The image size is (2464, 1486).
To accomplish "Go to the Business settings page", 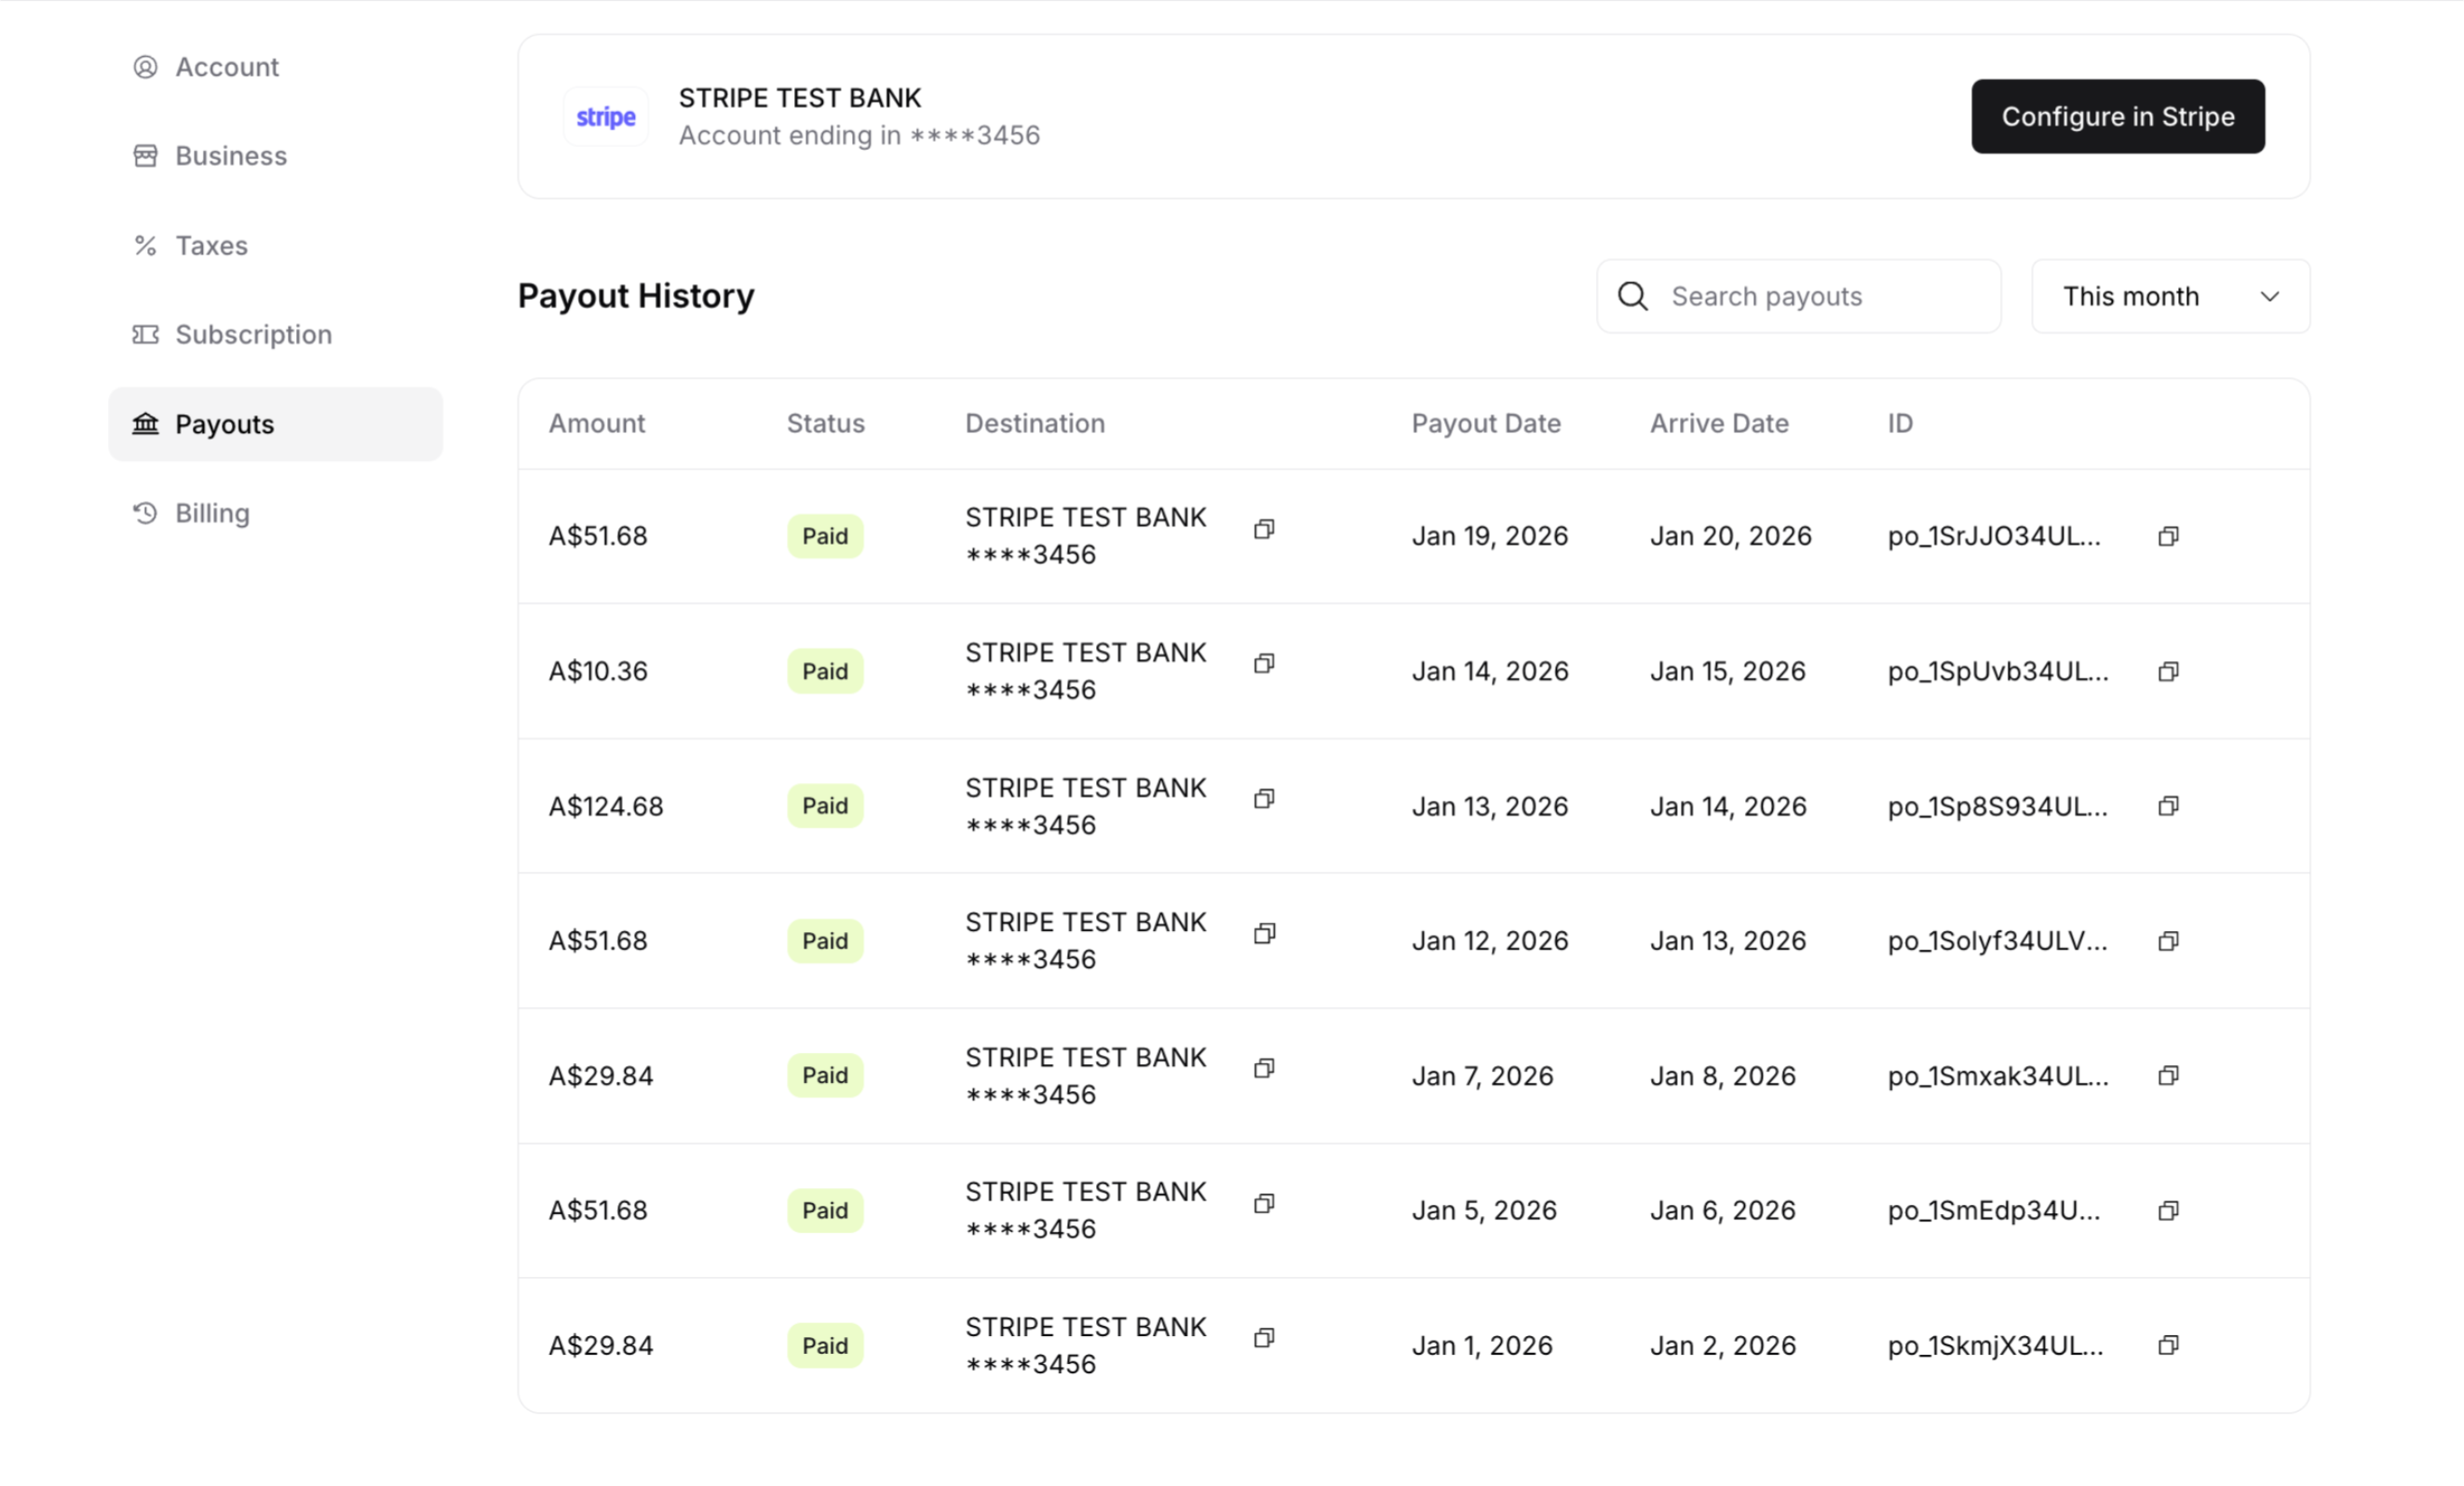I will [230, 156].
